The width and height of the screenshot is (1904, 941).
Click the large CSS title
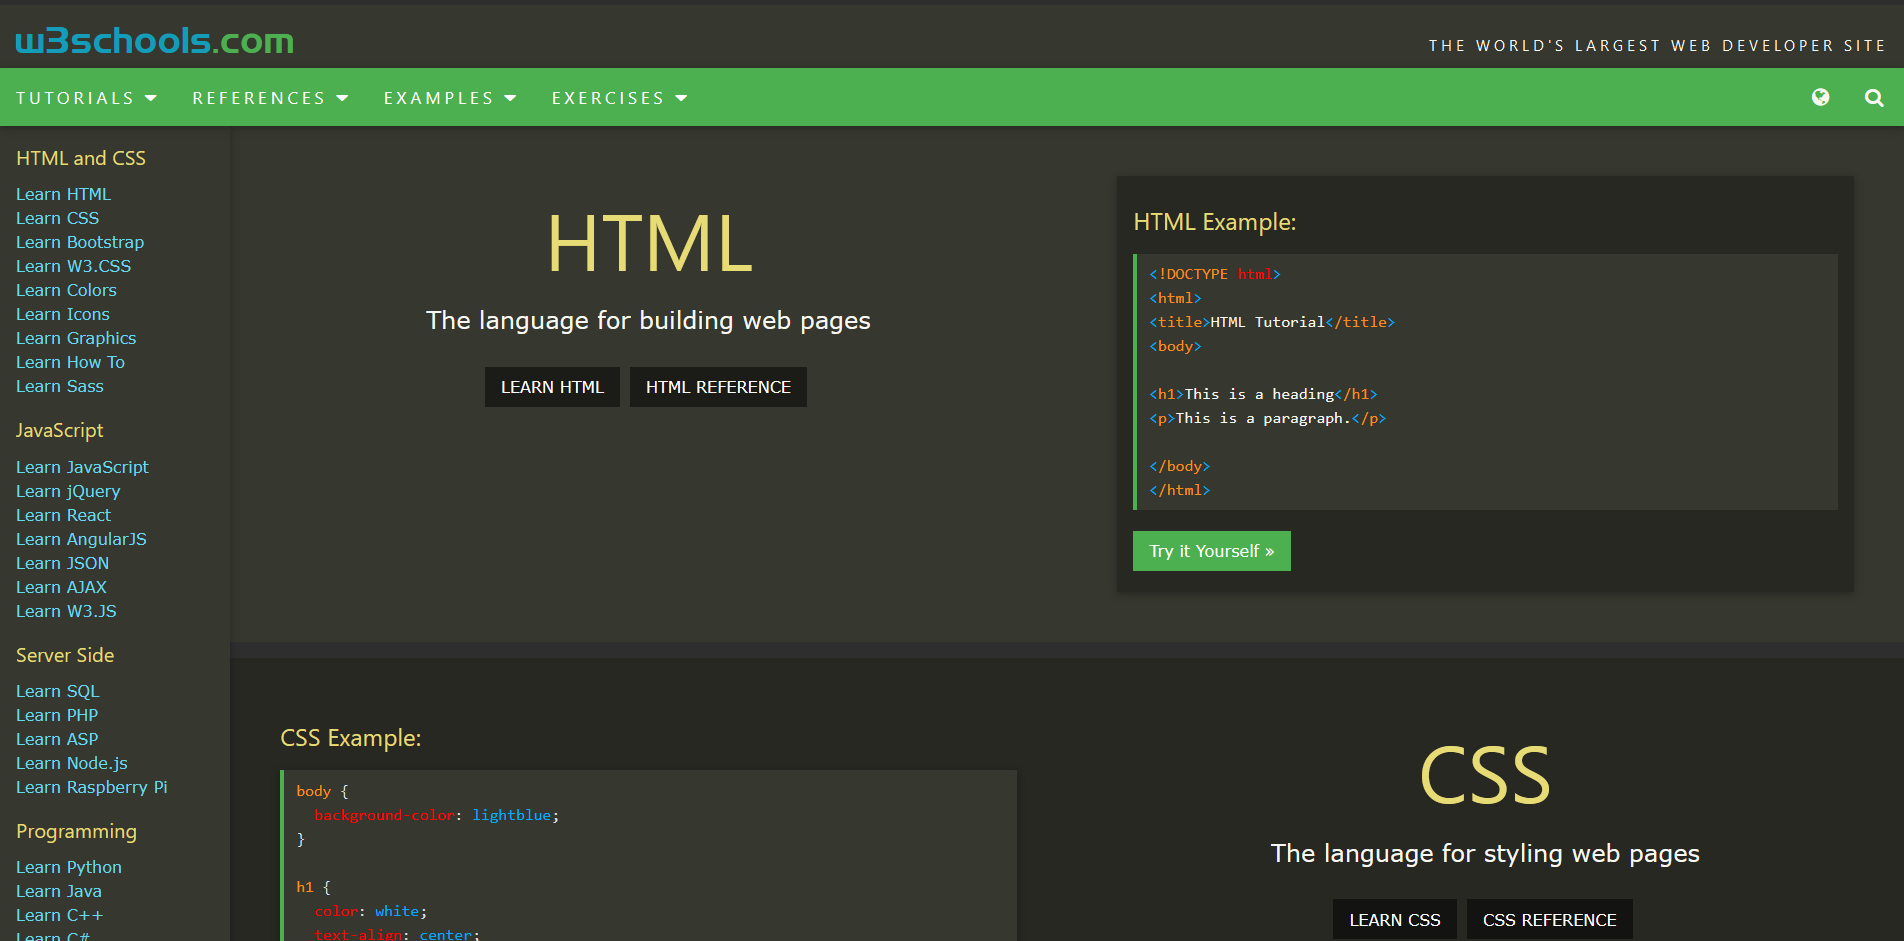[1484, 776]
